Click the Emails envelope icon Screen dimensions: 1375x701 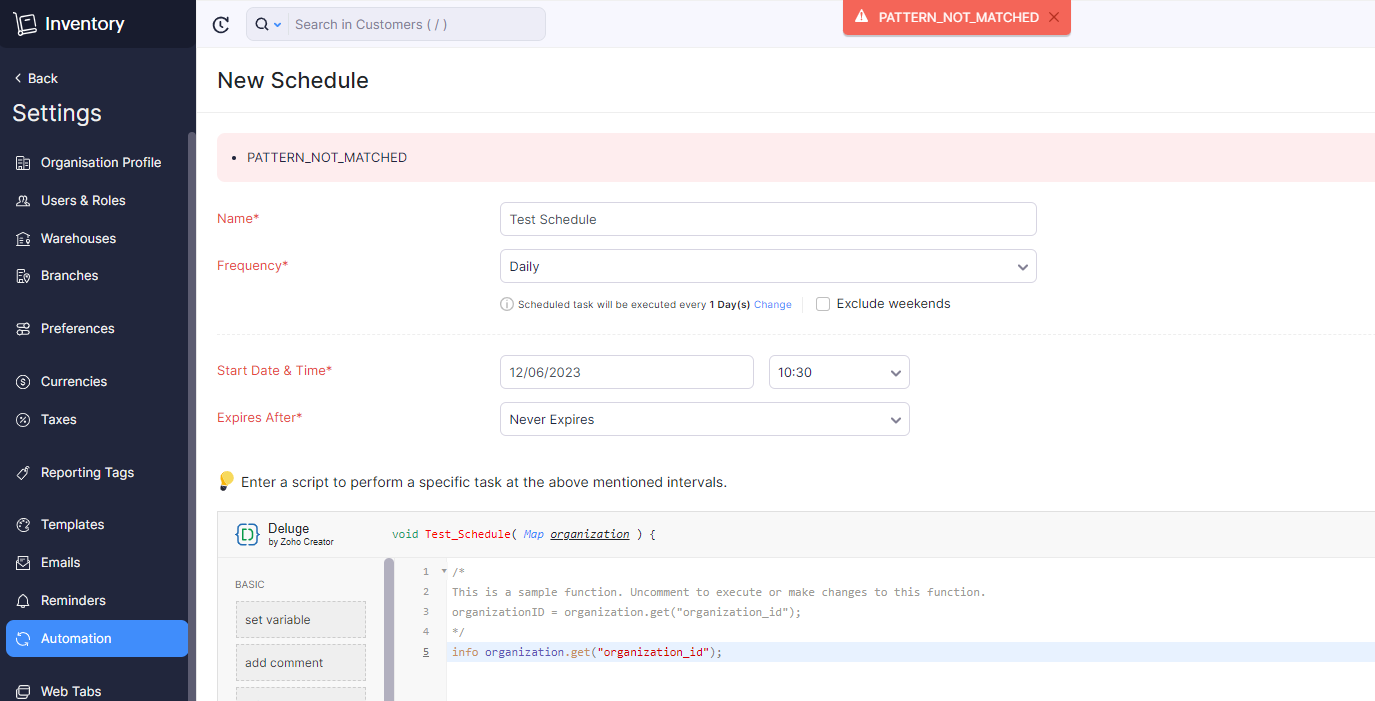click(x=23, y=563)
